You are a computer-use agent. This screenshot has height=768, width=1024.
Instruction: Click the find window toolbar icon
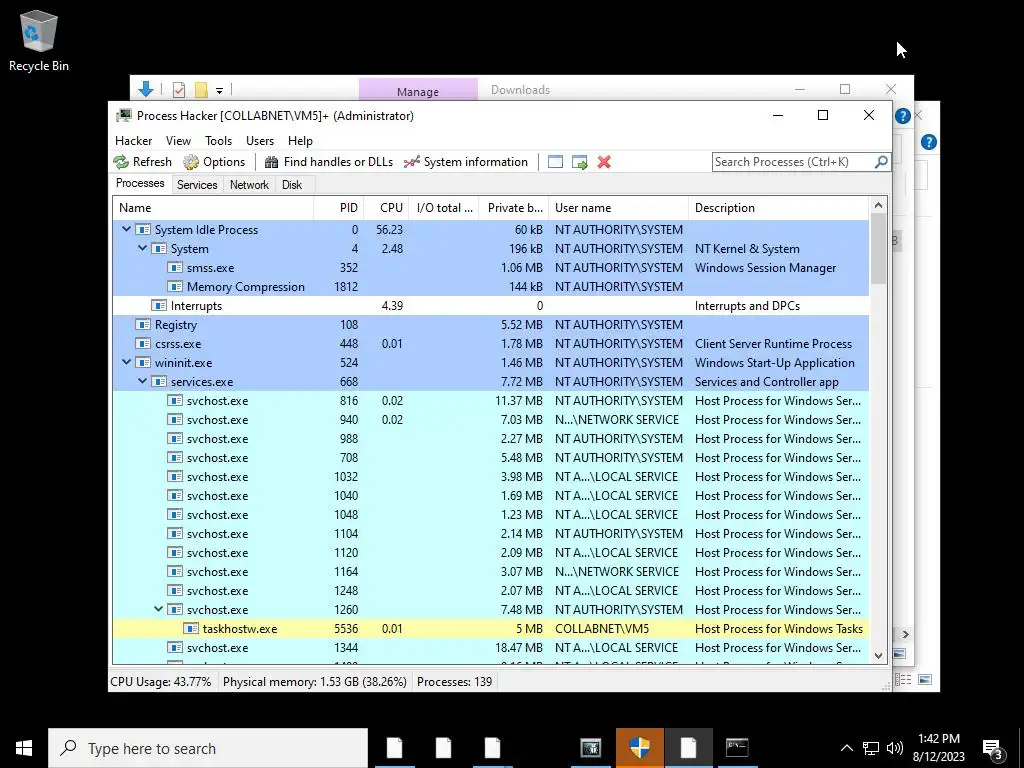(555, 162)
